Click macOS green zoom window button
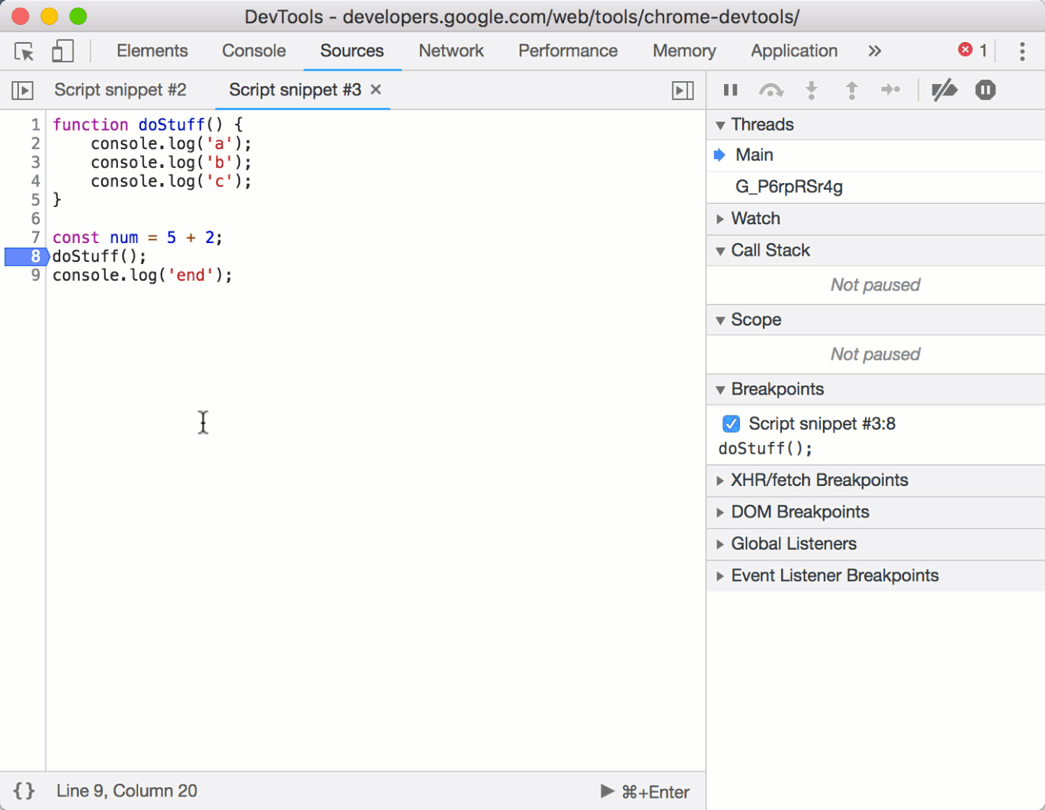 coord(78,16)
